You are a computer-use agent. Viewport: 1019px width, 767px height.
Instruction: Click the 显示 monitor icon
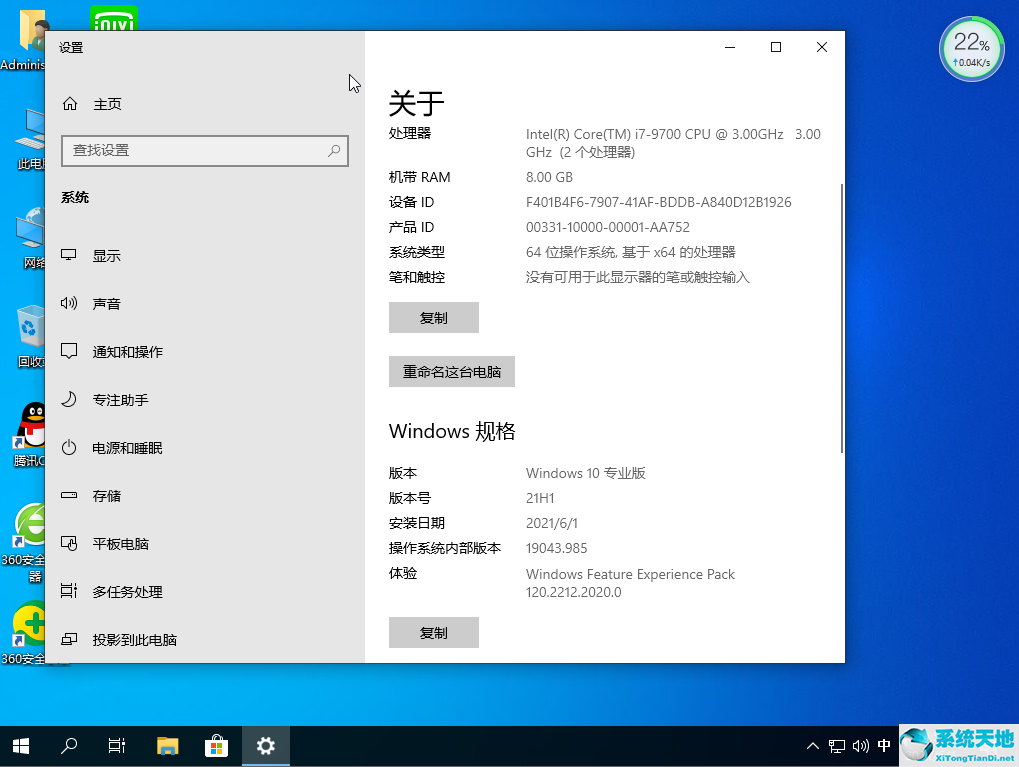point(69,255)
